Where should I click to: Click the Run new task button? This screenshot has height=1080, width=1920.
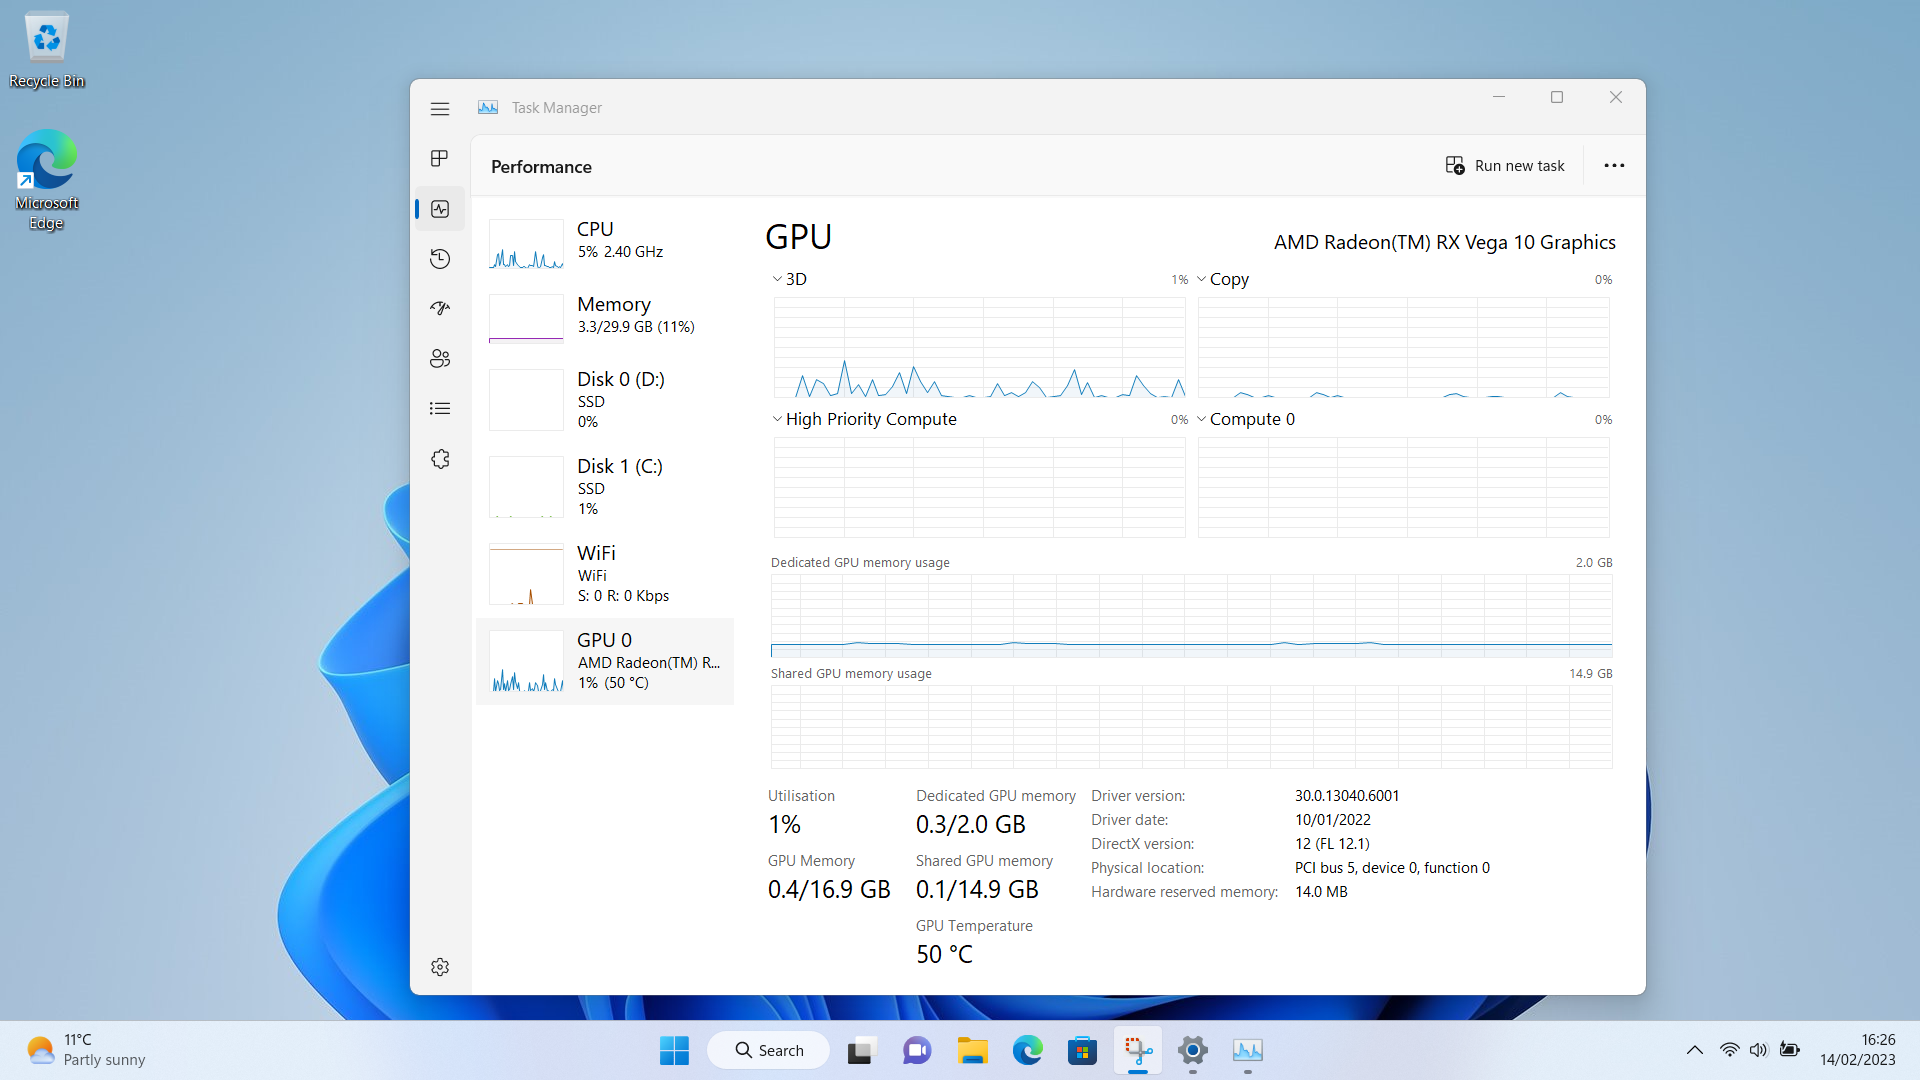pos(1505,166)
